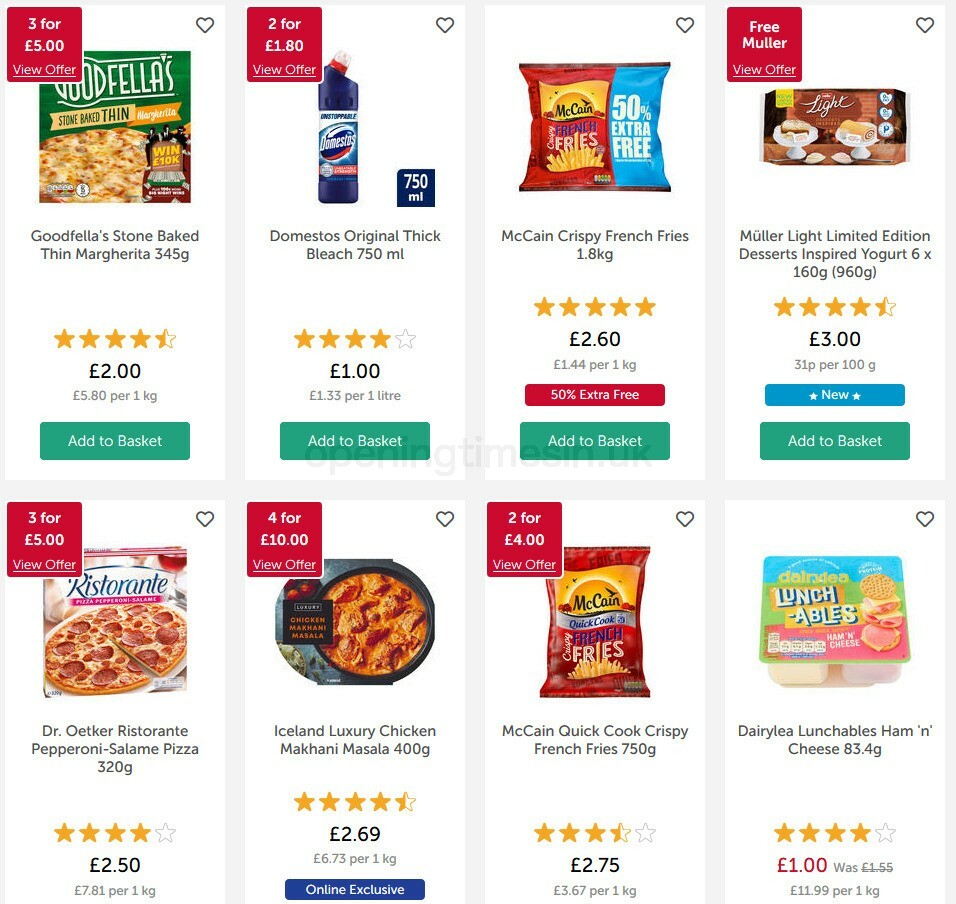Open the 2 for £4.00 McCain offer
Viewport: 956px width, 904px height.
tap(524, 564)
